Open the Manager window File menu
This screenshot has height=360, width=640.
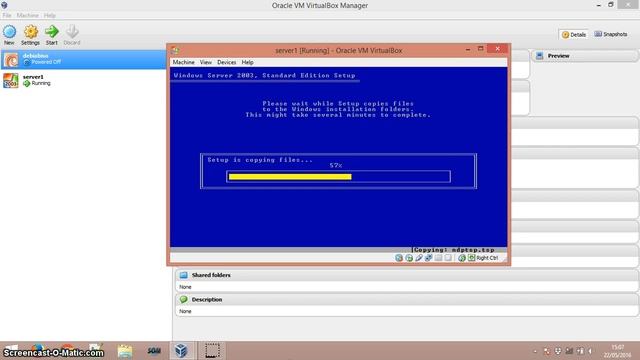[x=7, y=16]
